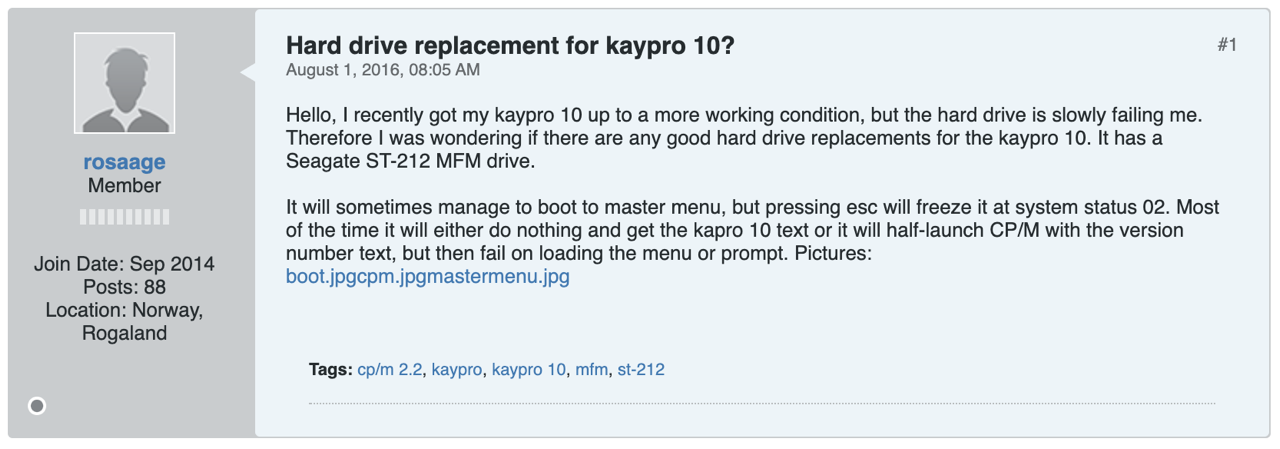Screen dimensions: 1280x449
Task: Click the post title about kaypro 10
Action: pyautogui.click(x=510, y=45)
